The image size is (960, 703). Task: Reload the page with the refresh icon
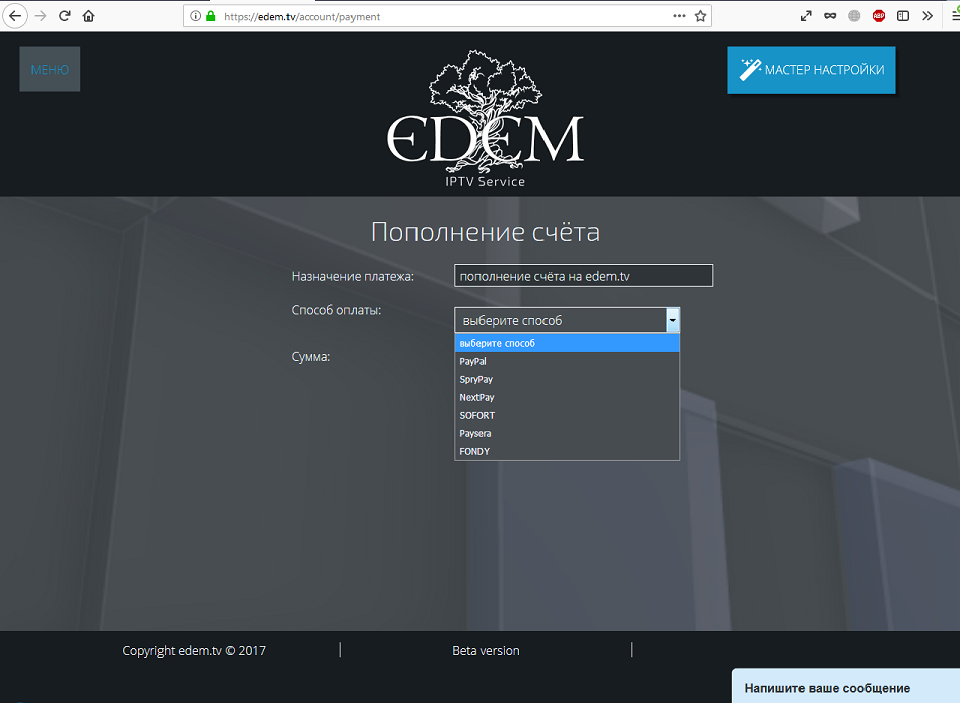click(x=65, y=16)
